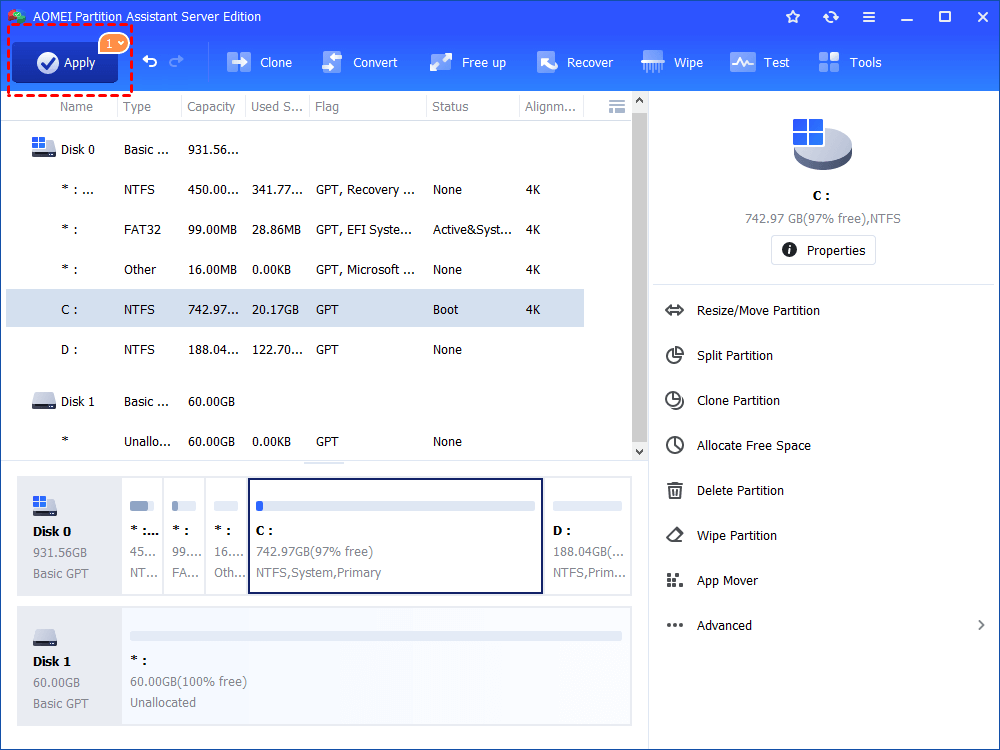The height and width of the screenshot is (750, 1000).
Task: Click the Advanced three-dots icon
Action: (675, 625)
